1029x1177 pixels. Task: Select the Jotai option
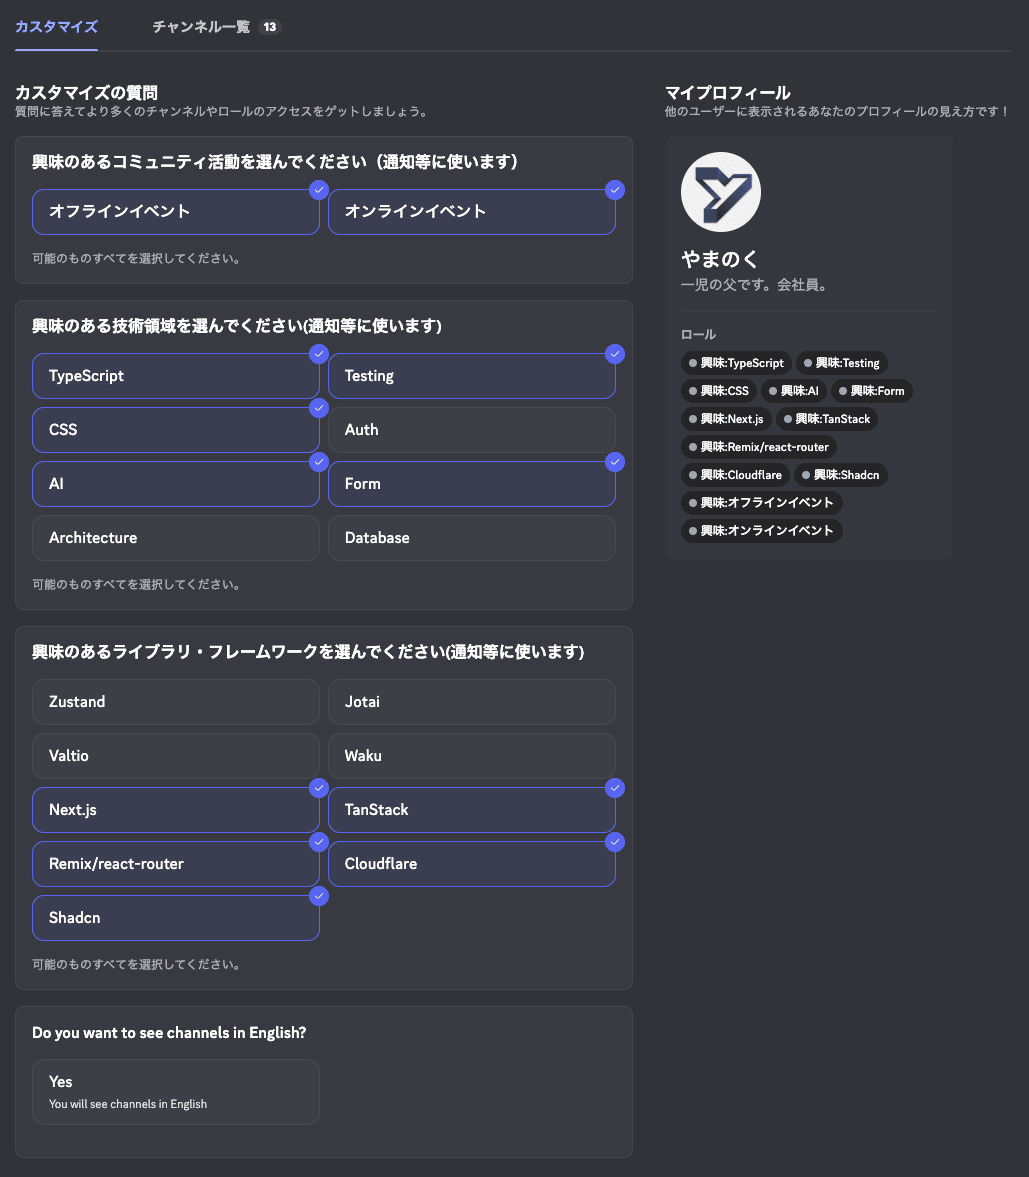point(471,701)
